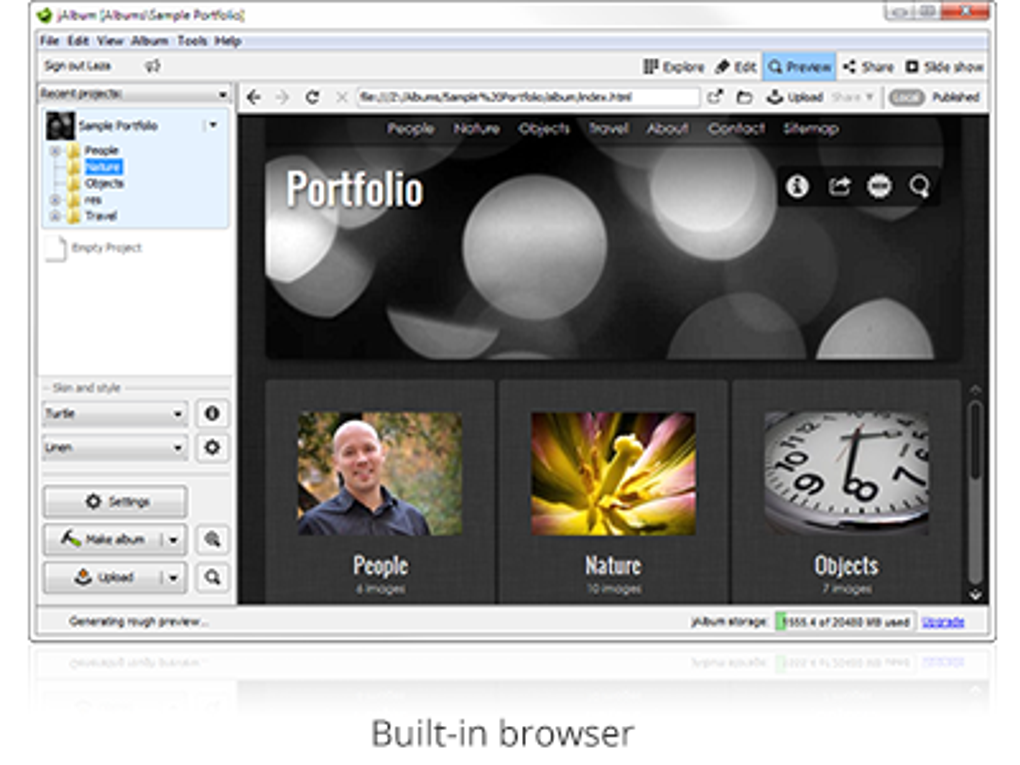Click the round icon right of banner share

pos(879,187)
